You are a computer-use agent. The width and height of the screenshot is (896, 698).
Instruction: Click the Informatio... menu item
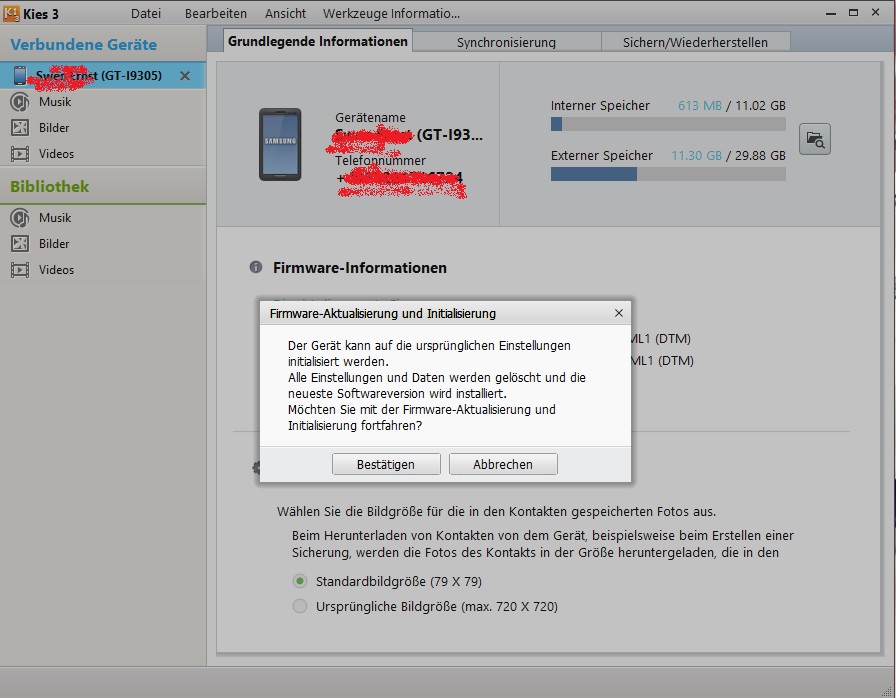click(427, 13)
